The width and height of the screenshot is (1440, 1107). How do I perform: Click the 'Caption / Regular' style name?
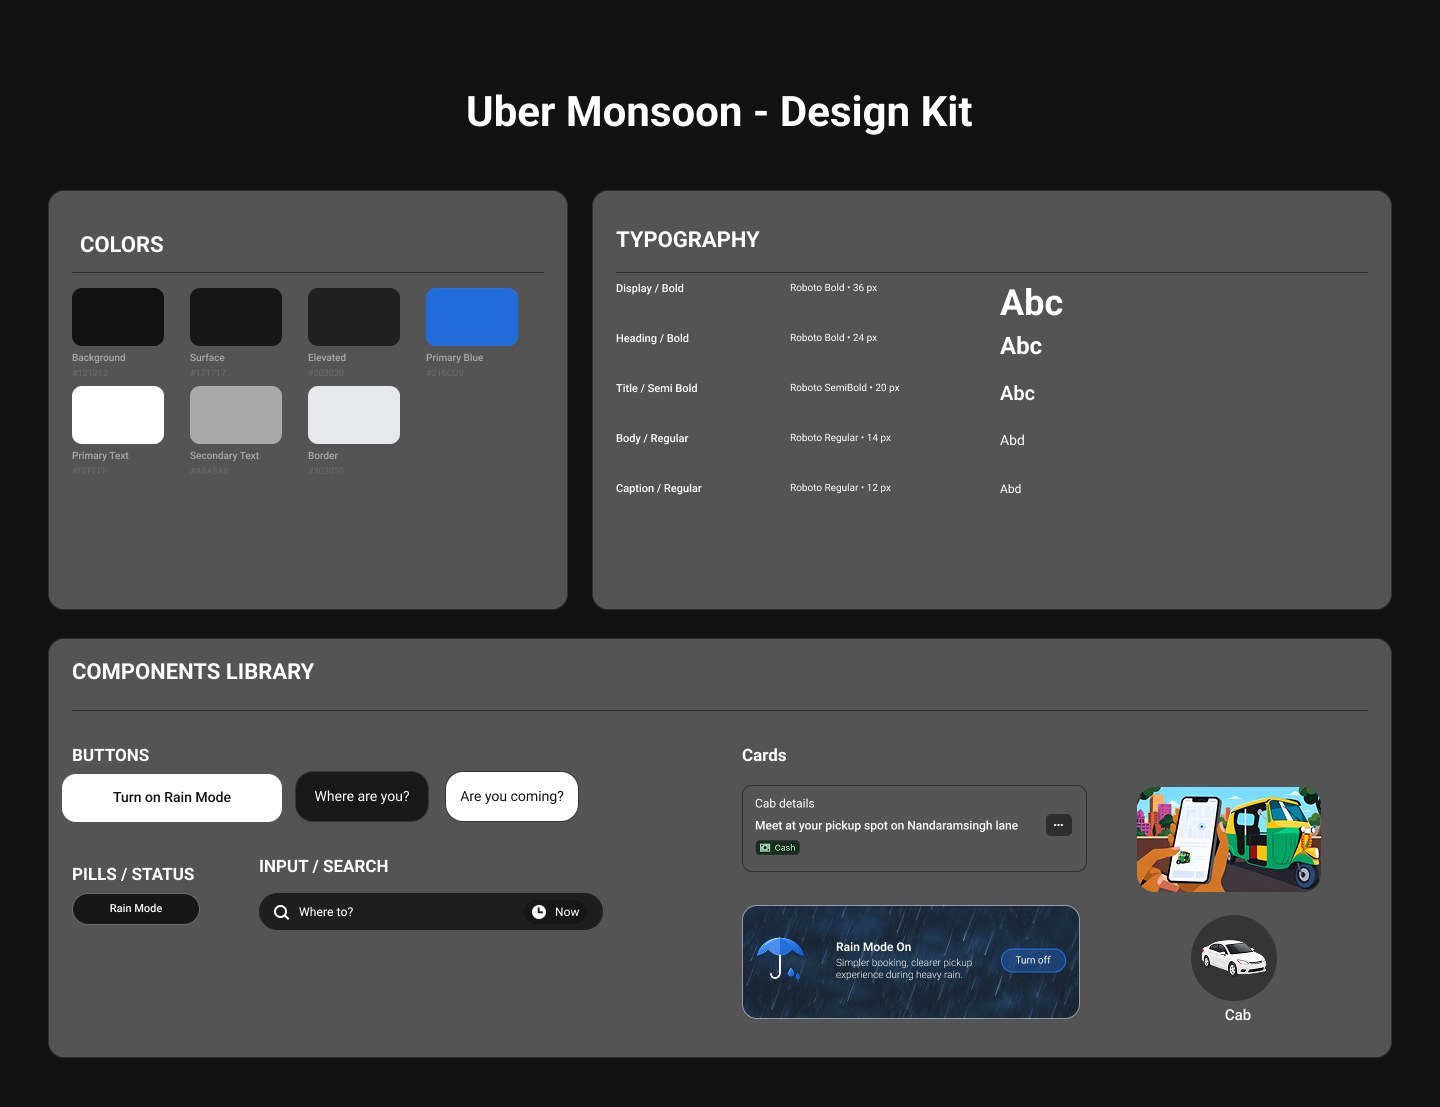pyautogui.click(x=659, y=488)
